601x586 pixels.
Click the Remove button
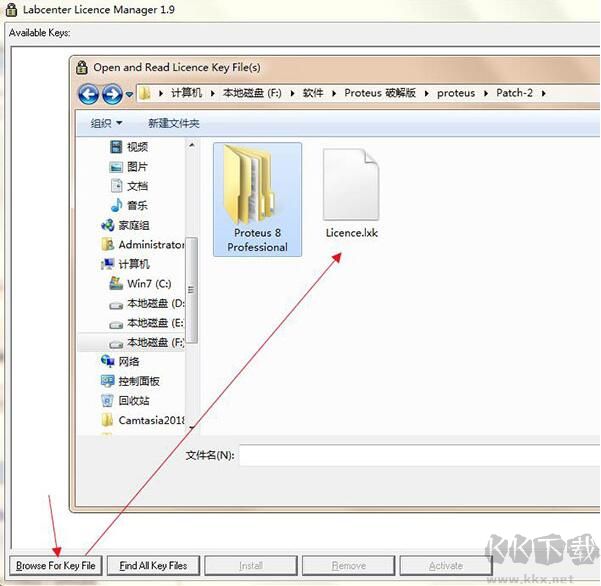click(349, 566)
